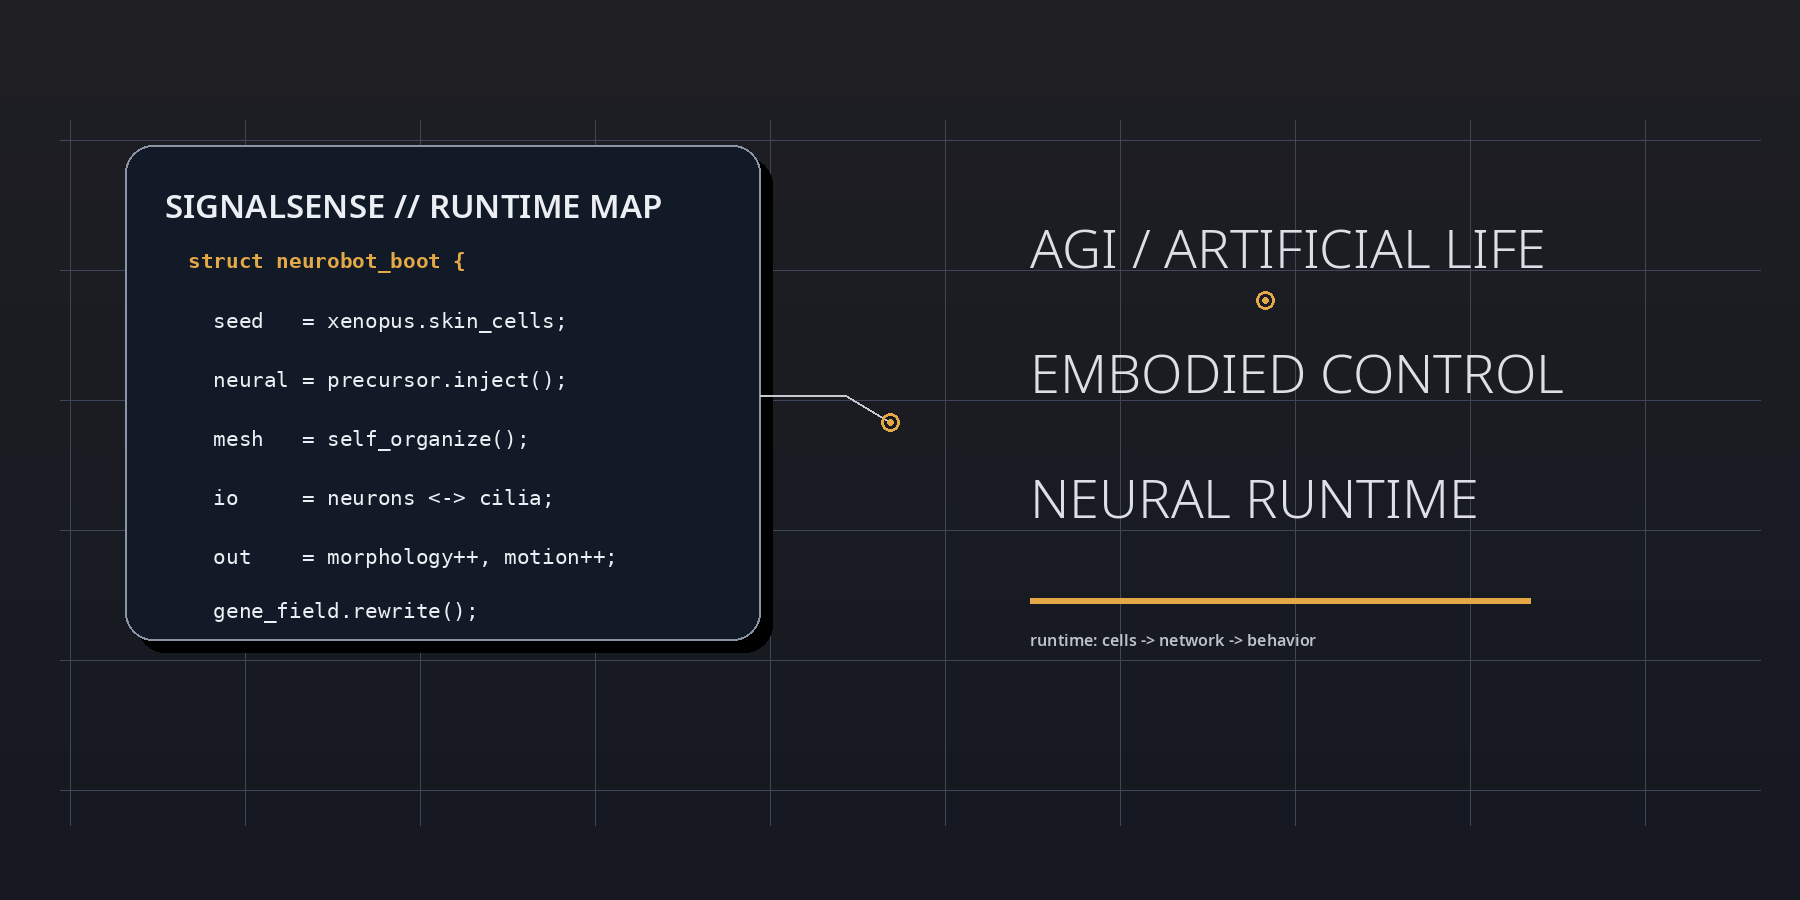Click the precursor.inject() call

click(446, 380)
